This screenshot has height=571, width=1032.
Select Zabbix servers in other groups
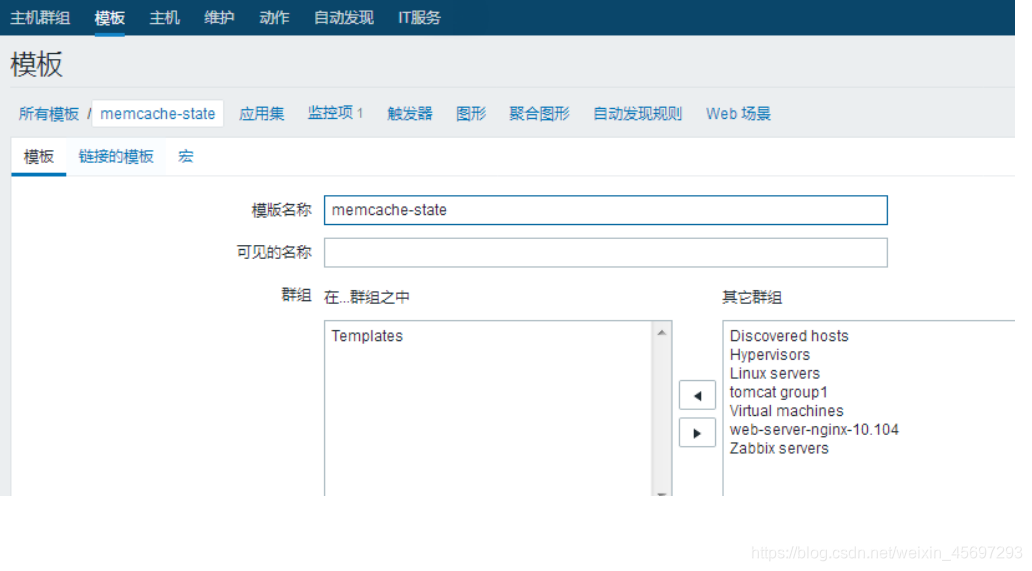coord(779,449)
